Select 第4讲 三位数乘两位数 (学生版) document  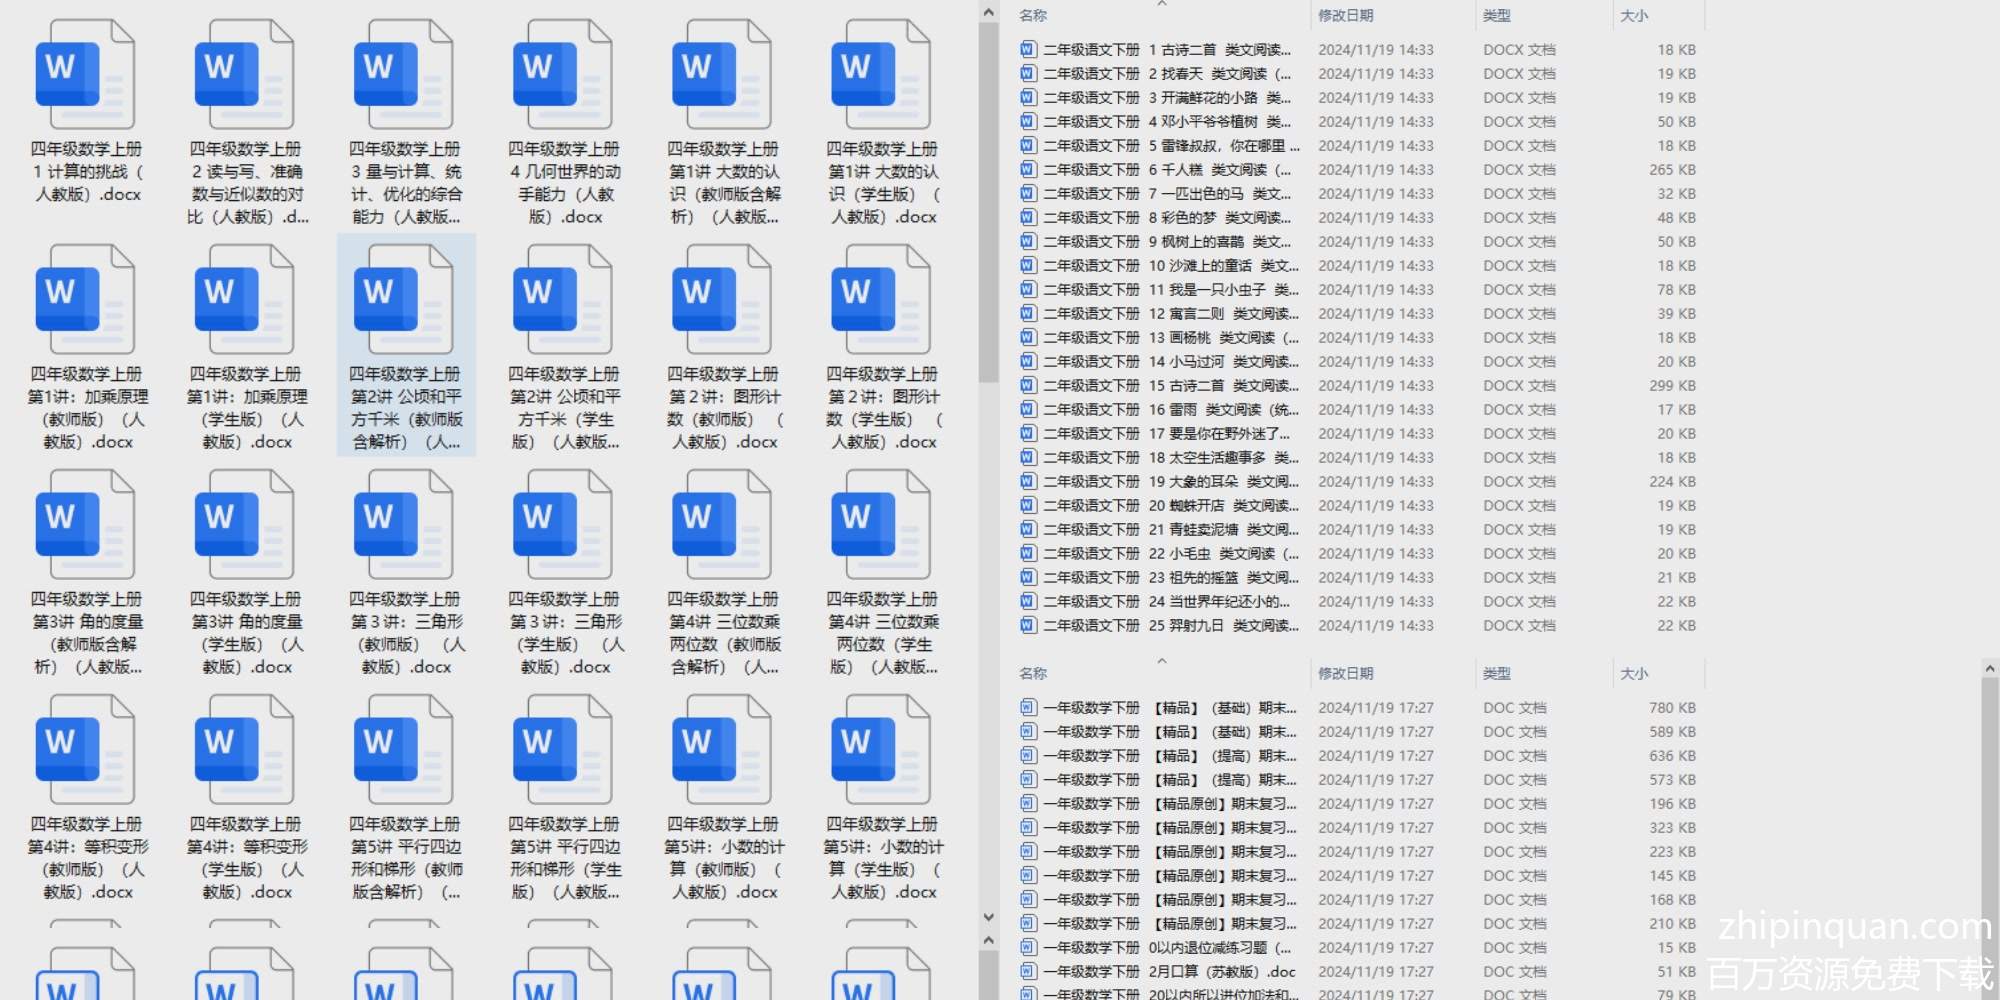click(882, 525)
